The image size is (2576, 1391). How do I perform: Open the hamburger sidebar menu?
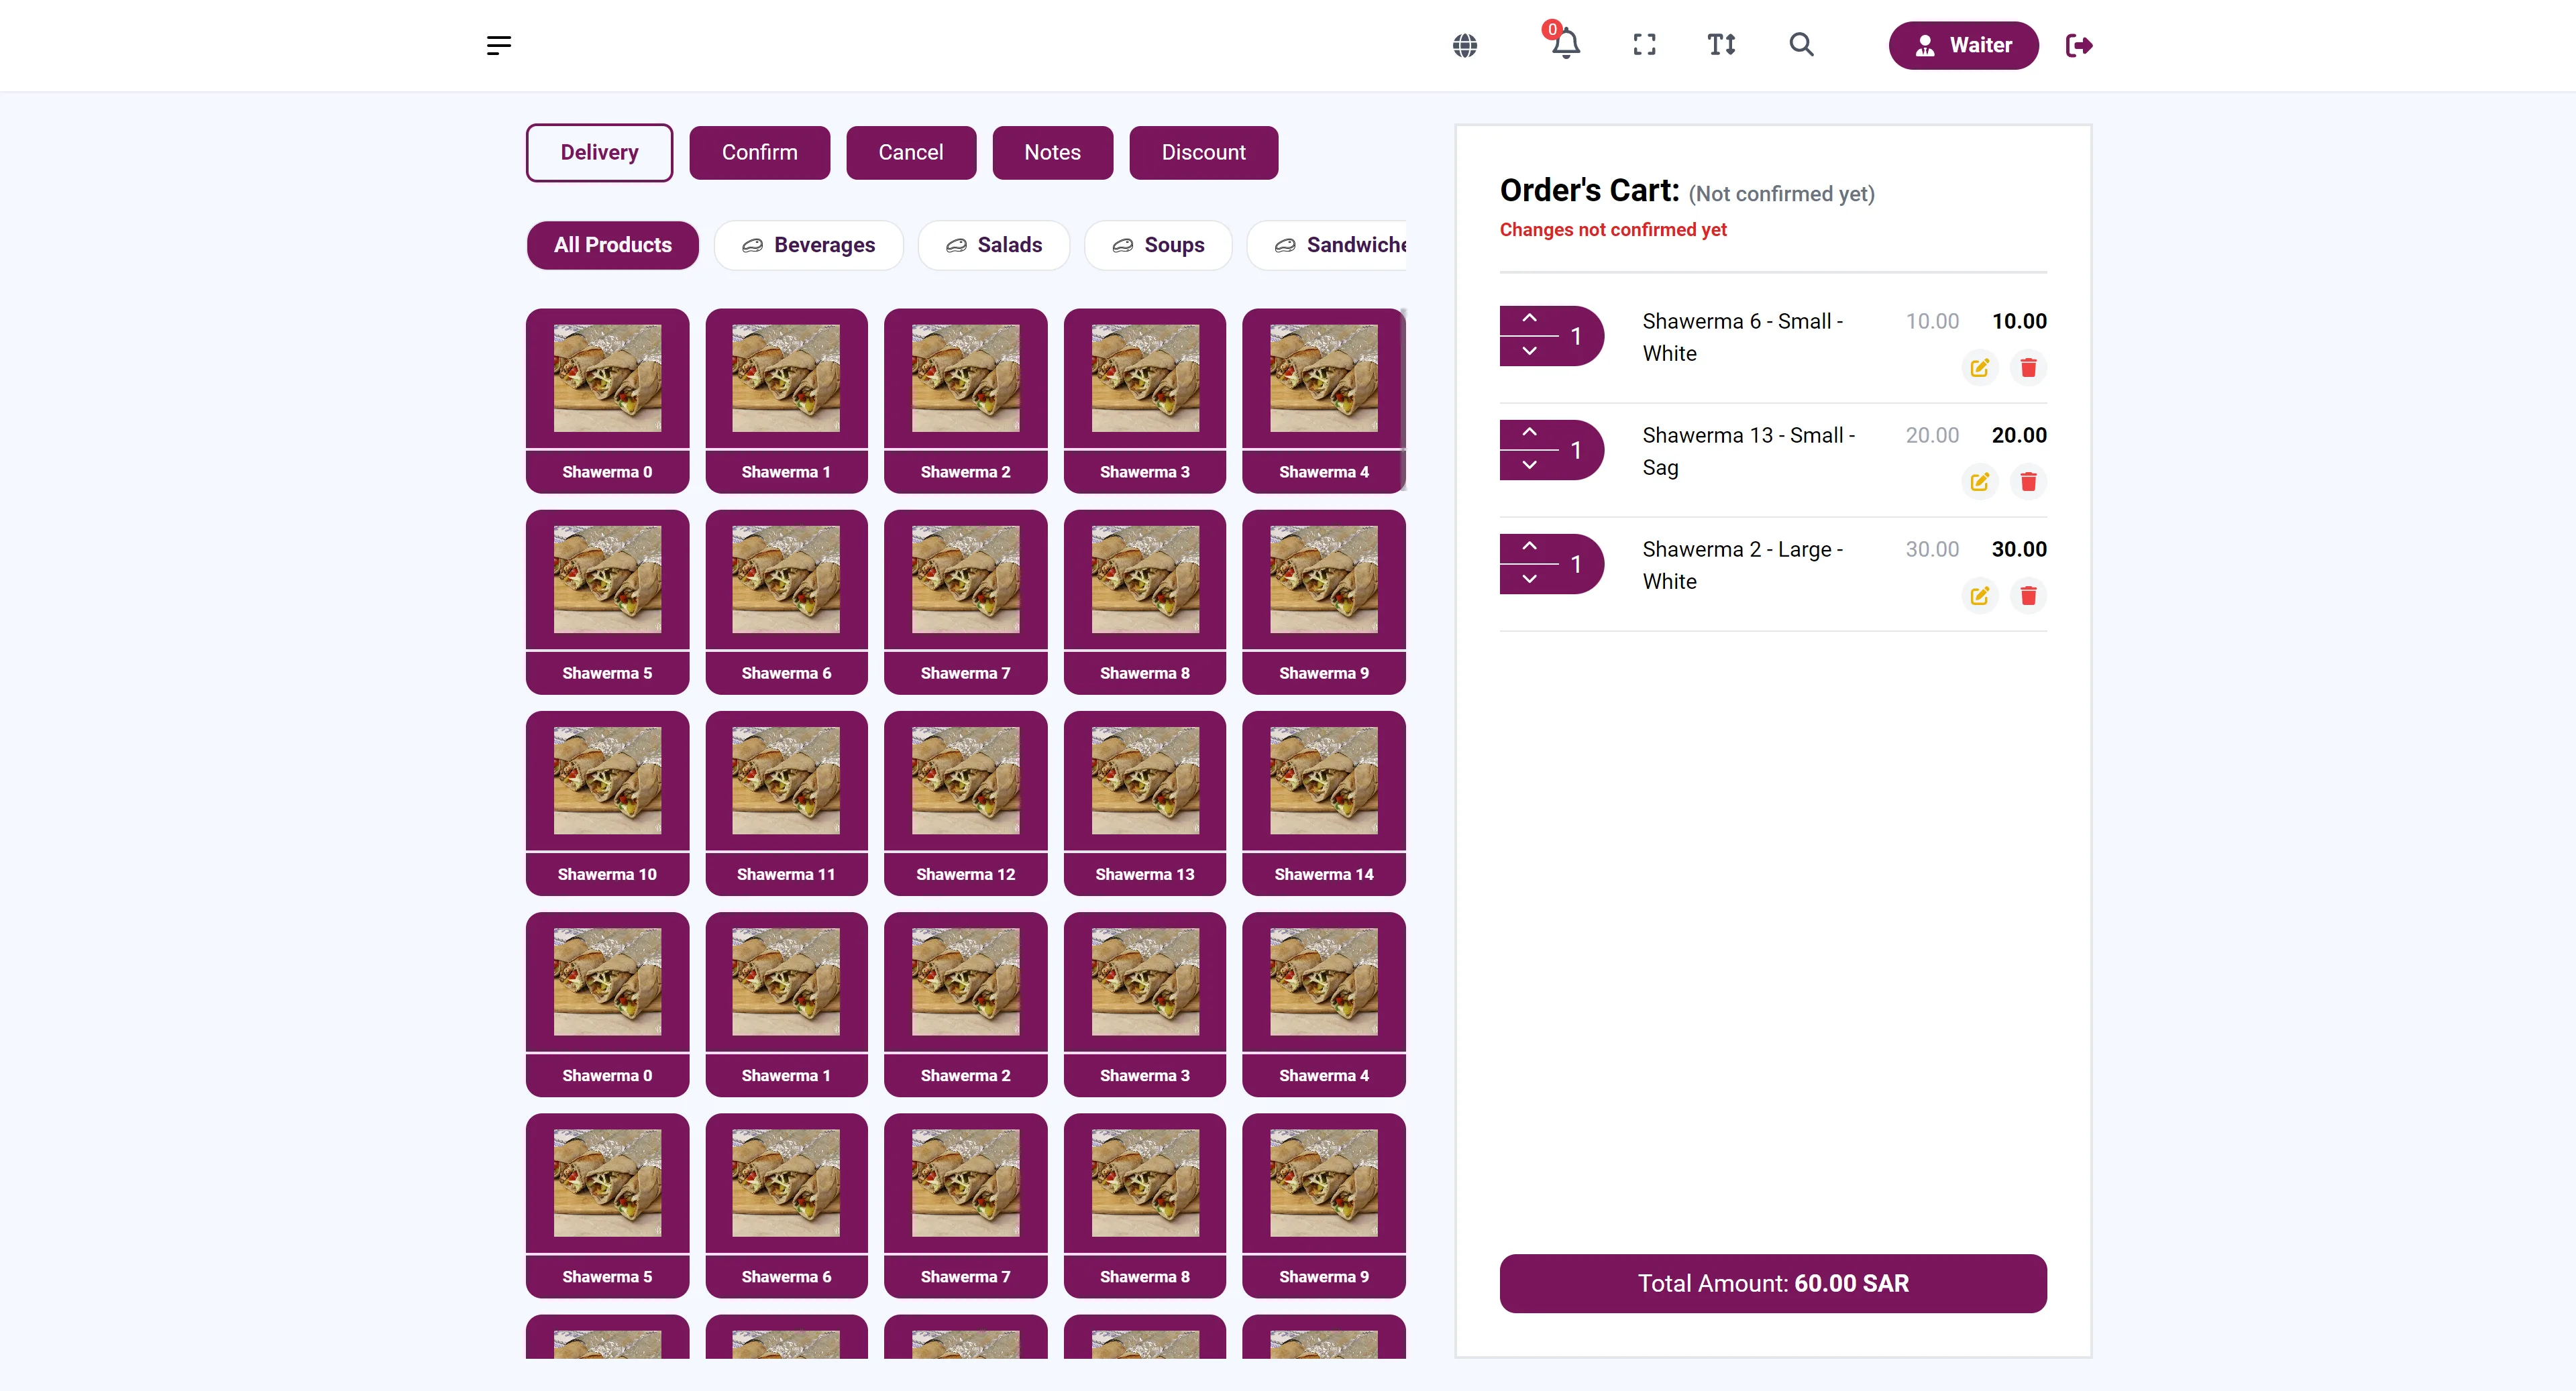(x=499, y=45)
